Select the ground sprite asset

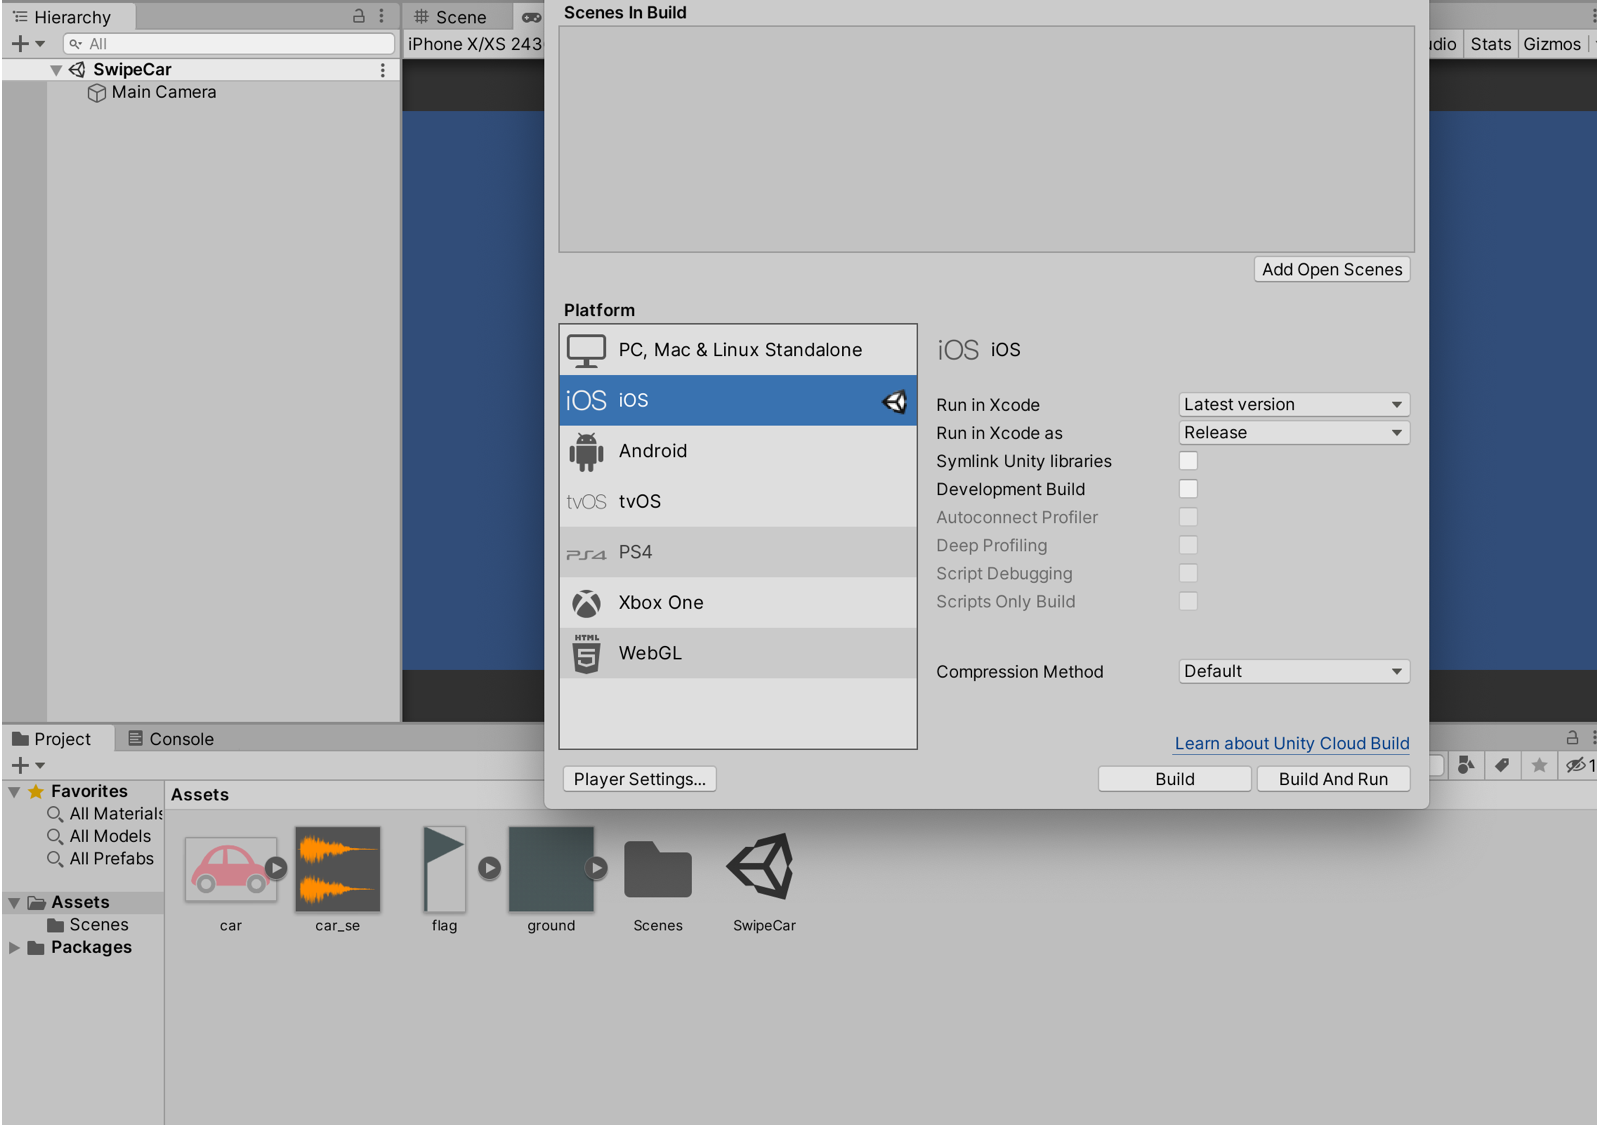[x=551, y=869]
